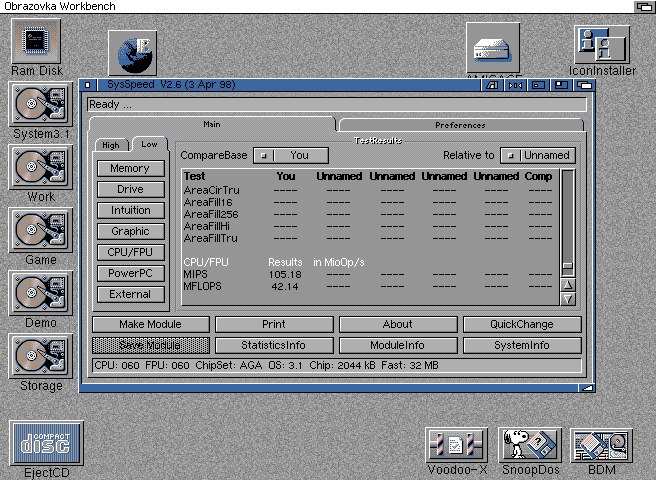Viewport: 656px width, 480px height.
Task: Switch to the Main tab
Action: [212, 125]
